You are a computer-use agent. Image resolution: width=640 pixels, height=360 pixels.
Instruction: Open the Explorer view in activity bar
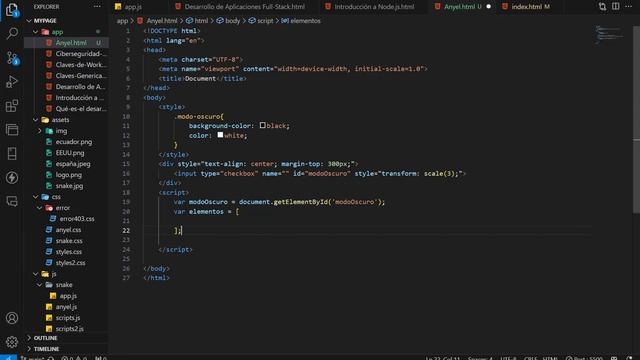(12, 10)
